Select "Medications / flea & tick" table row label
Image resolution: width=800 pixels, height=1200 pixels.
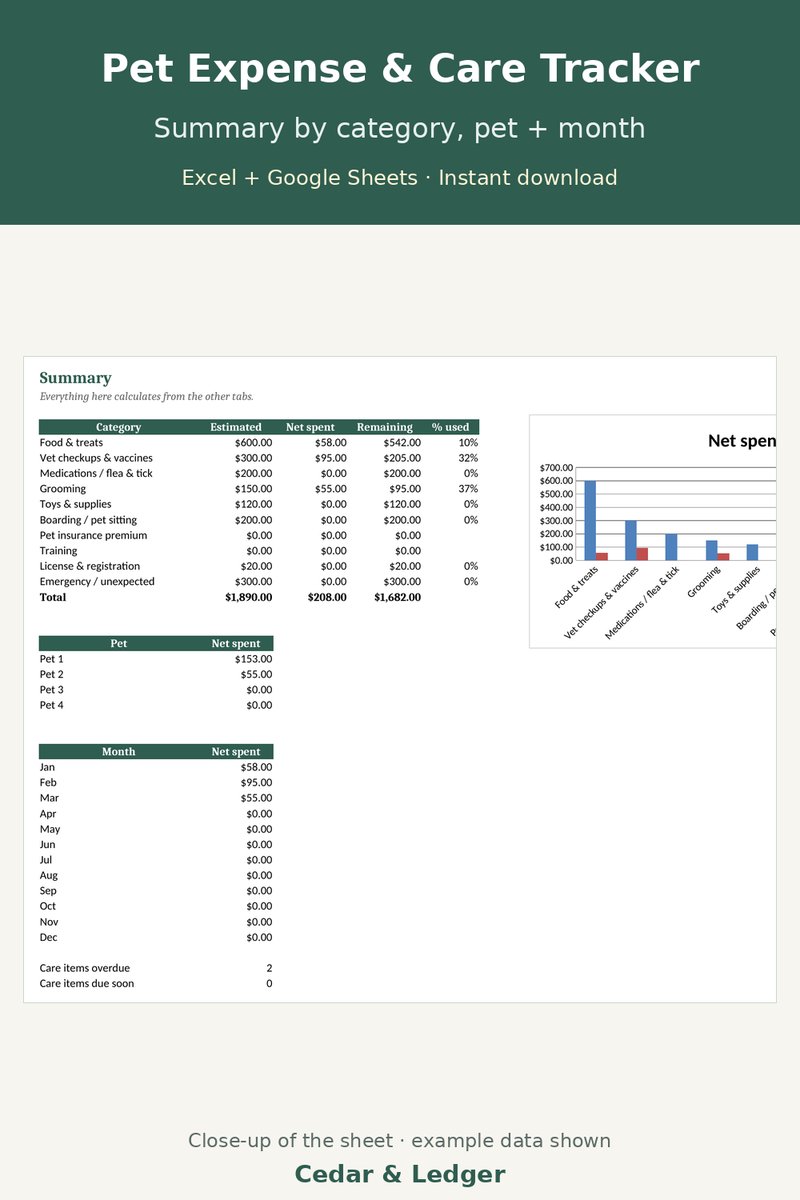pyautogui.click(x=96, y=473)
